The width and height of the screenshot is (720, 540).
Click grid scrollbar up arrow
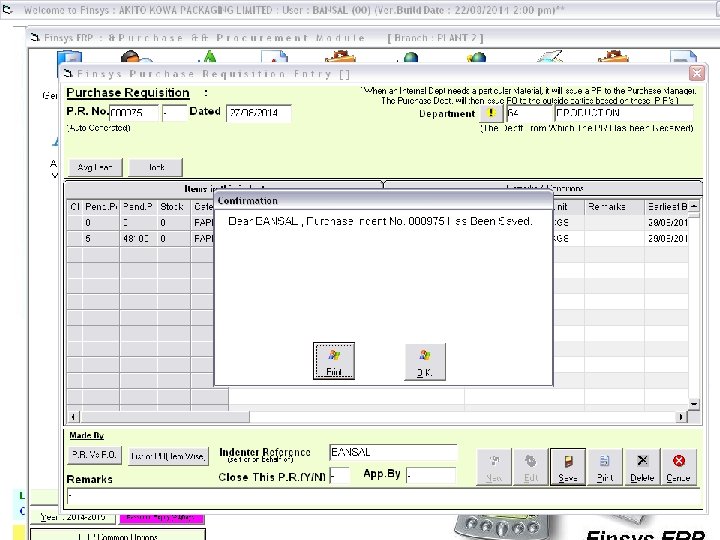click(694, 206)
